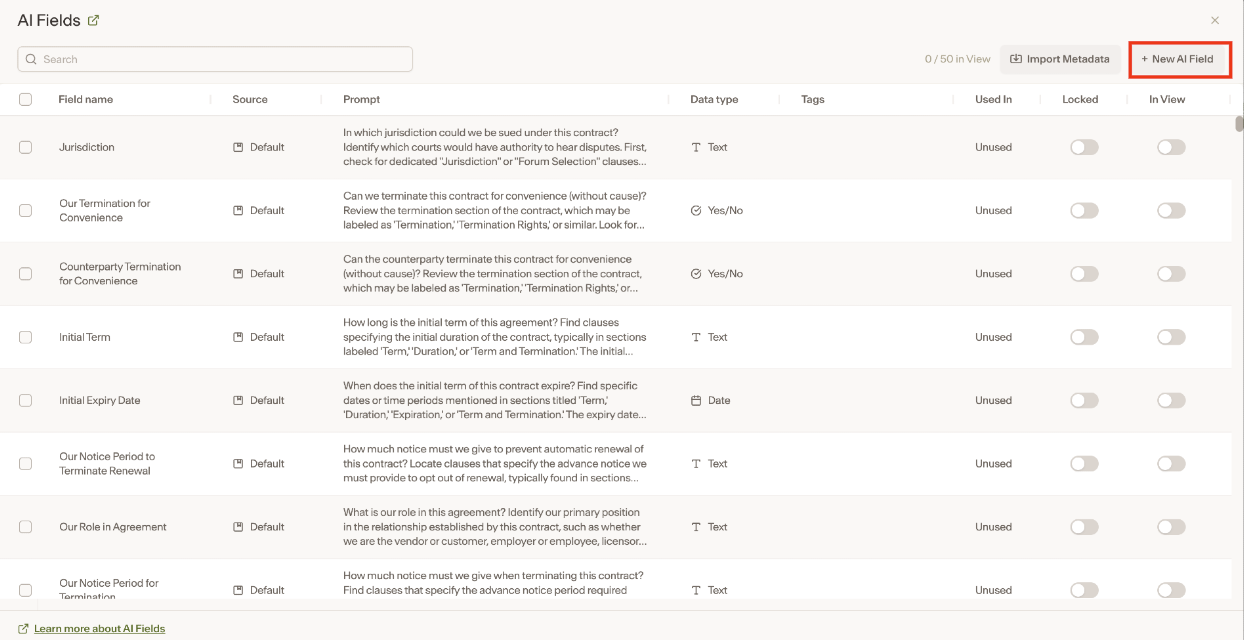
Task: Open Learn more about AI Fields link
Action: pyautogui.click(x=99, y=629)
